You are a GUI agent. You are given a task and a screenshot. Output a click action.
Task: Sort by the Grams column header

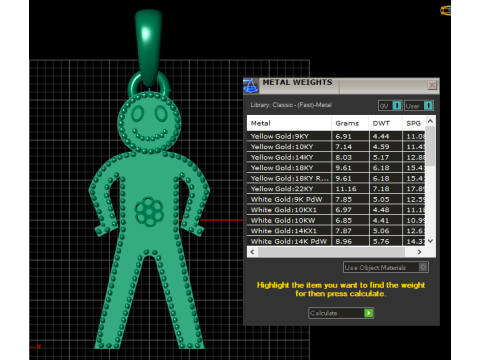point(350,123)
